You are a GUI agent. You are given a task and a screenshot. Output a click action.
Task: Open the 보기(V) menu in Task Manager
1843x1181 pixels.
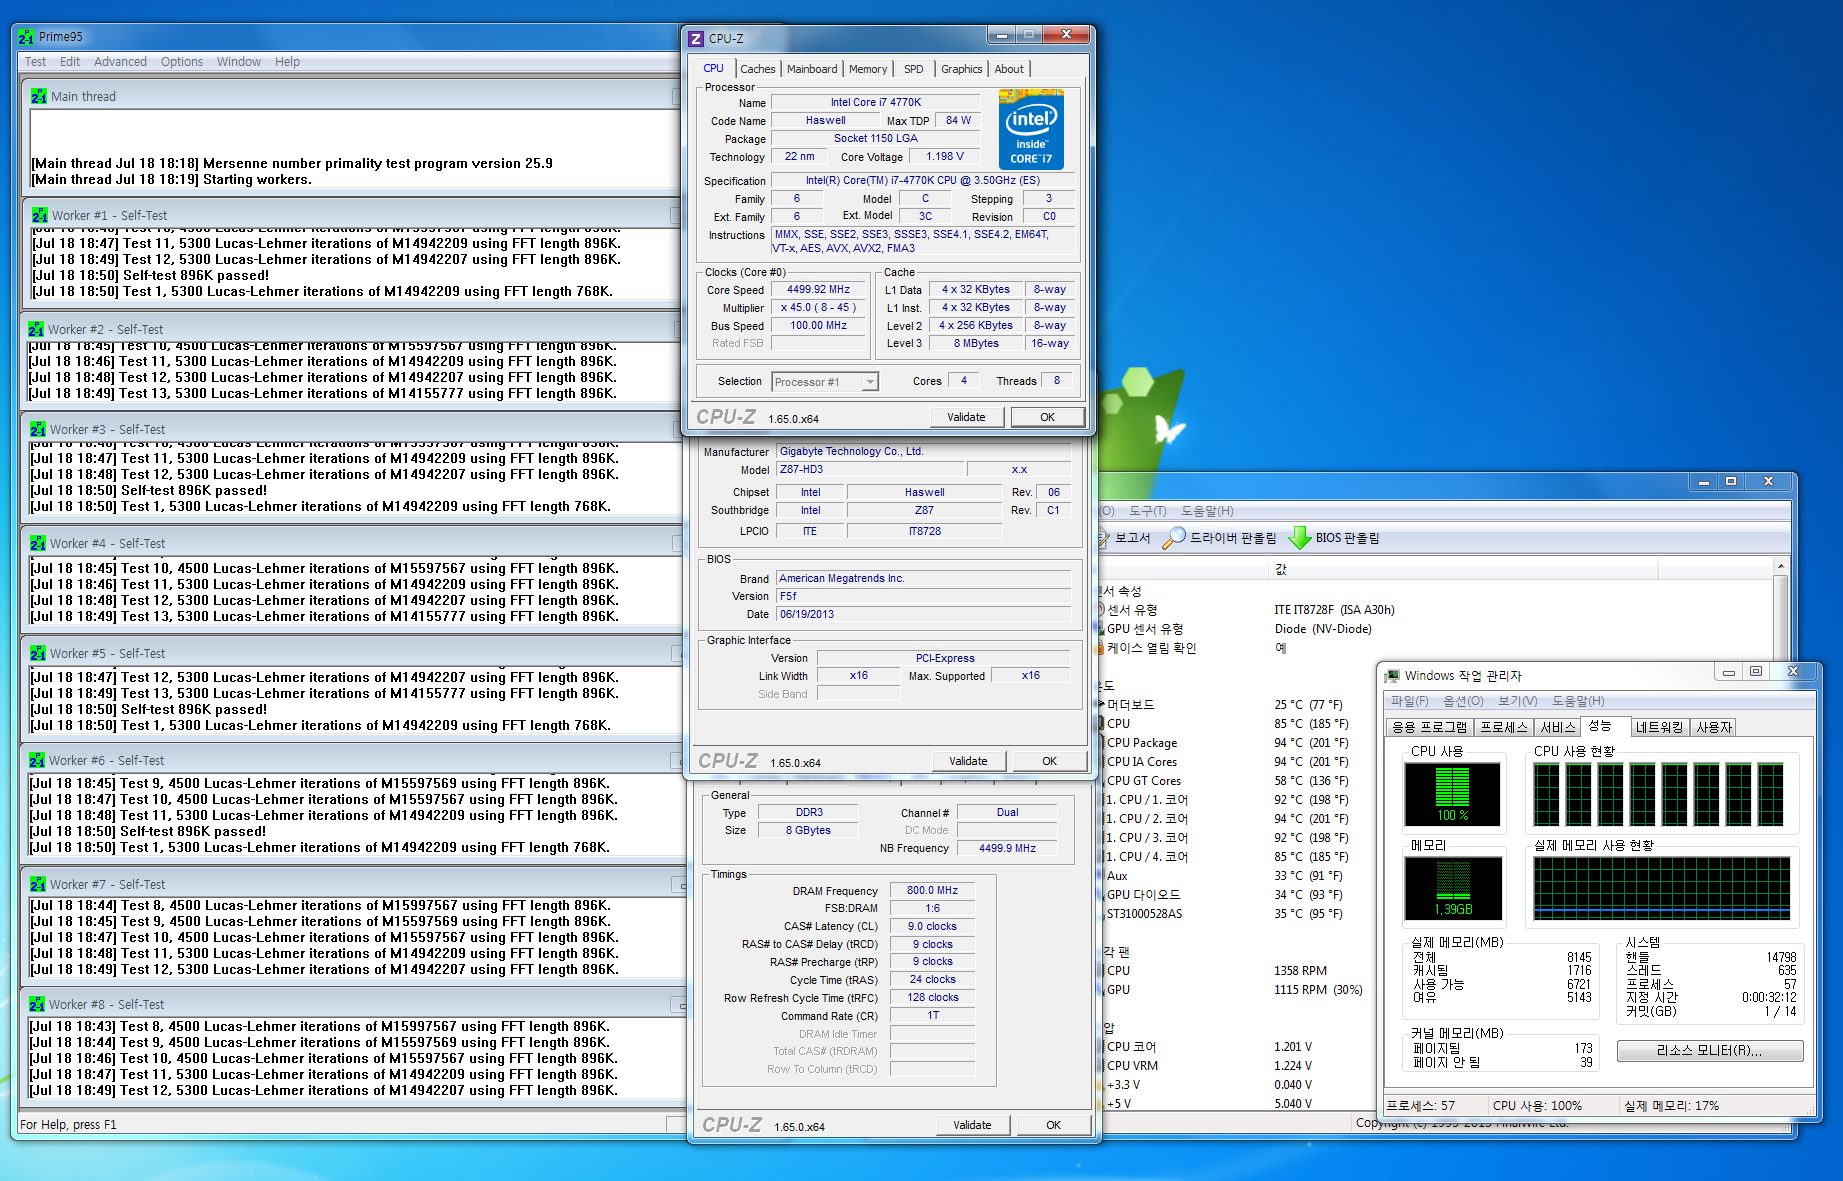(x=1517, y=701)
